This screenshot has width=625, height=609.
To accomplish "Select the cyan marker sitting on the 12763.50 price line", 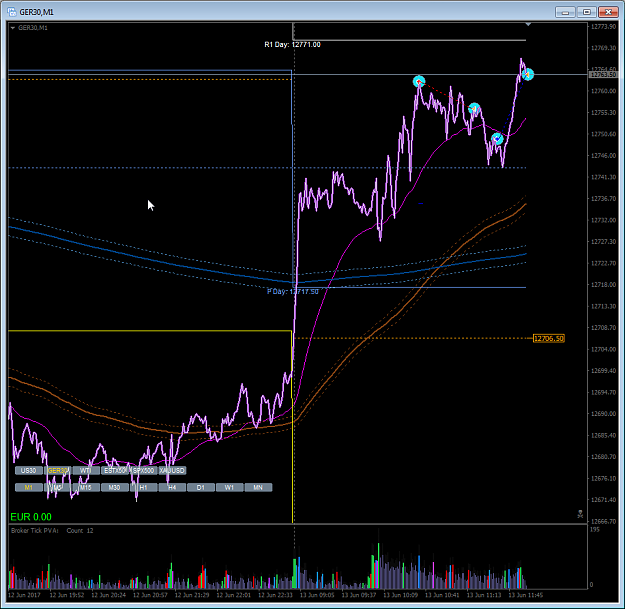I will pyautogui.click(x=528, y=74).
